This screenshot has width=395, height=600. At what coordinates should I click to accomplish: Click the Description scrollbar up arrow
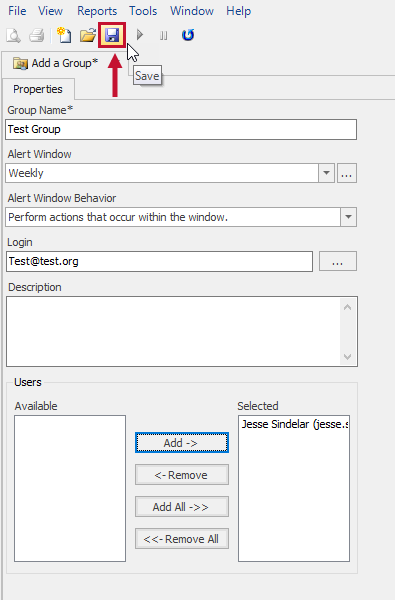[x=348, y=307]
